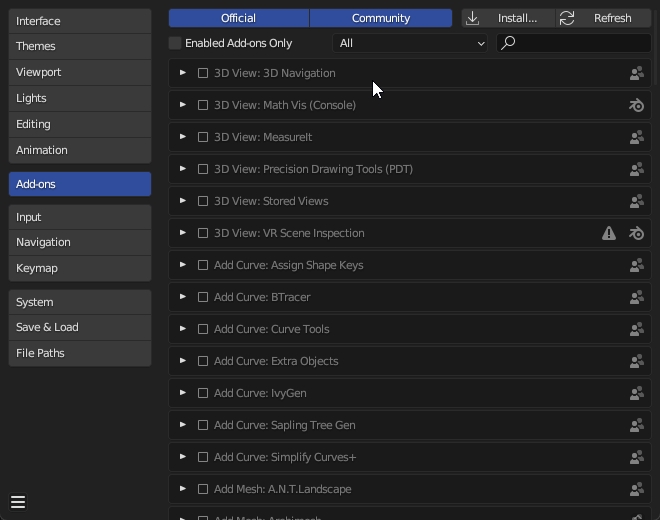The width and height of the screenshot is (660, 520).
Task: Click the add-on search input field
Action: click(580, 43)
